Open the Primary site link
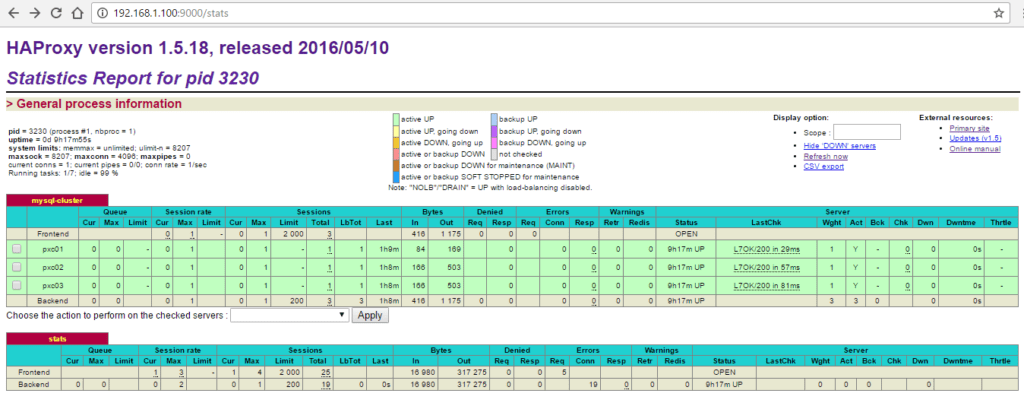 969,128
